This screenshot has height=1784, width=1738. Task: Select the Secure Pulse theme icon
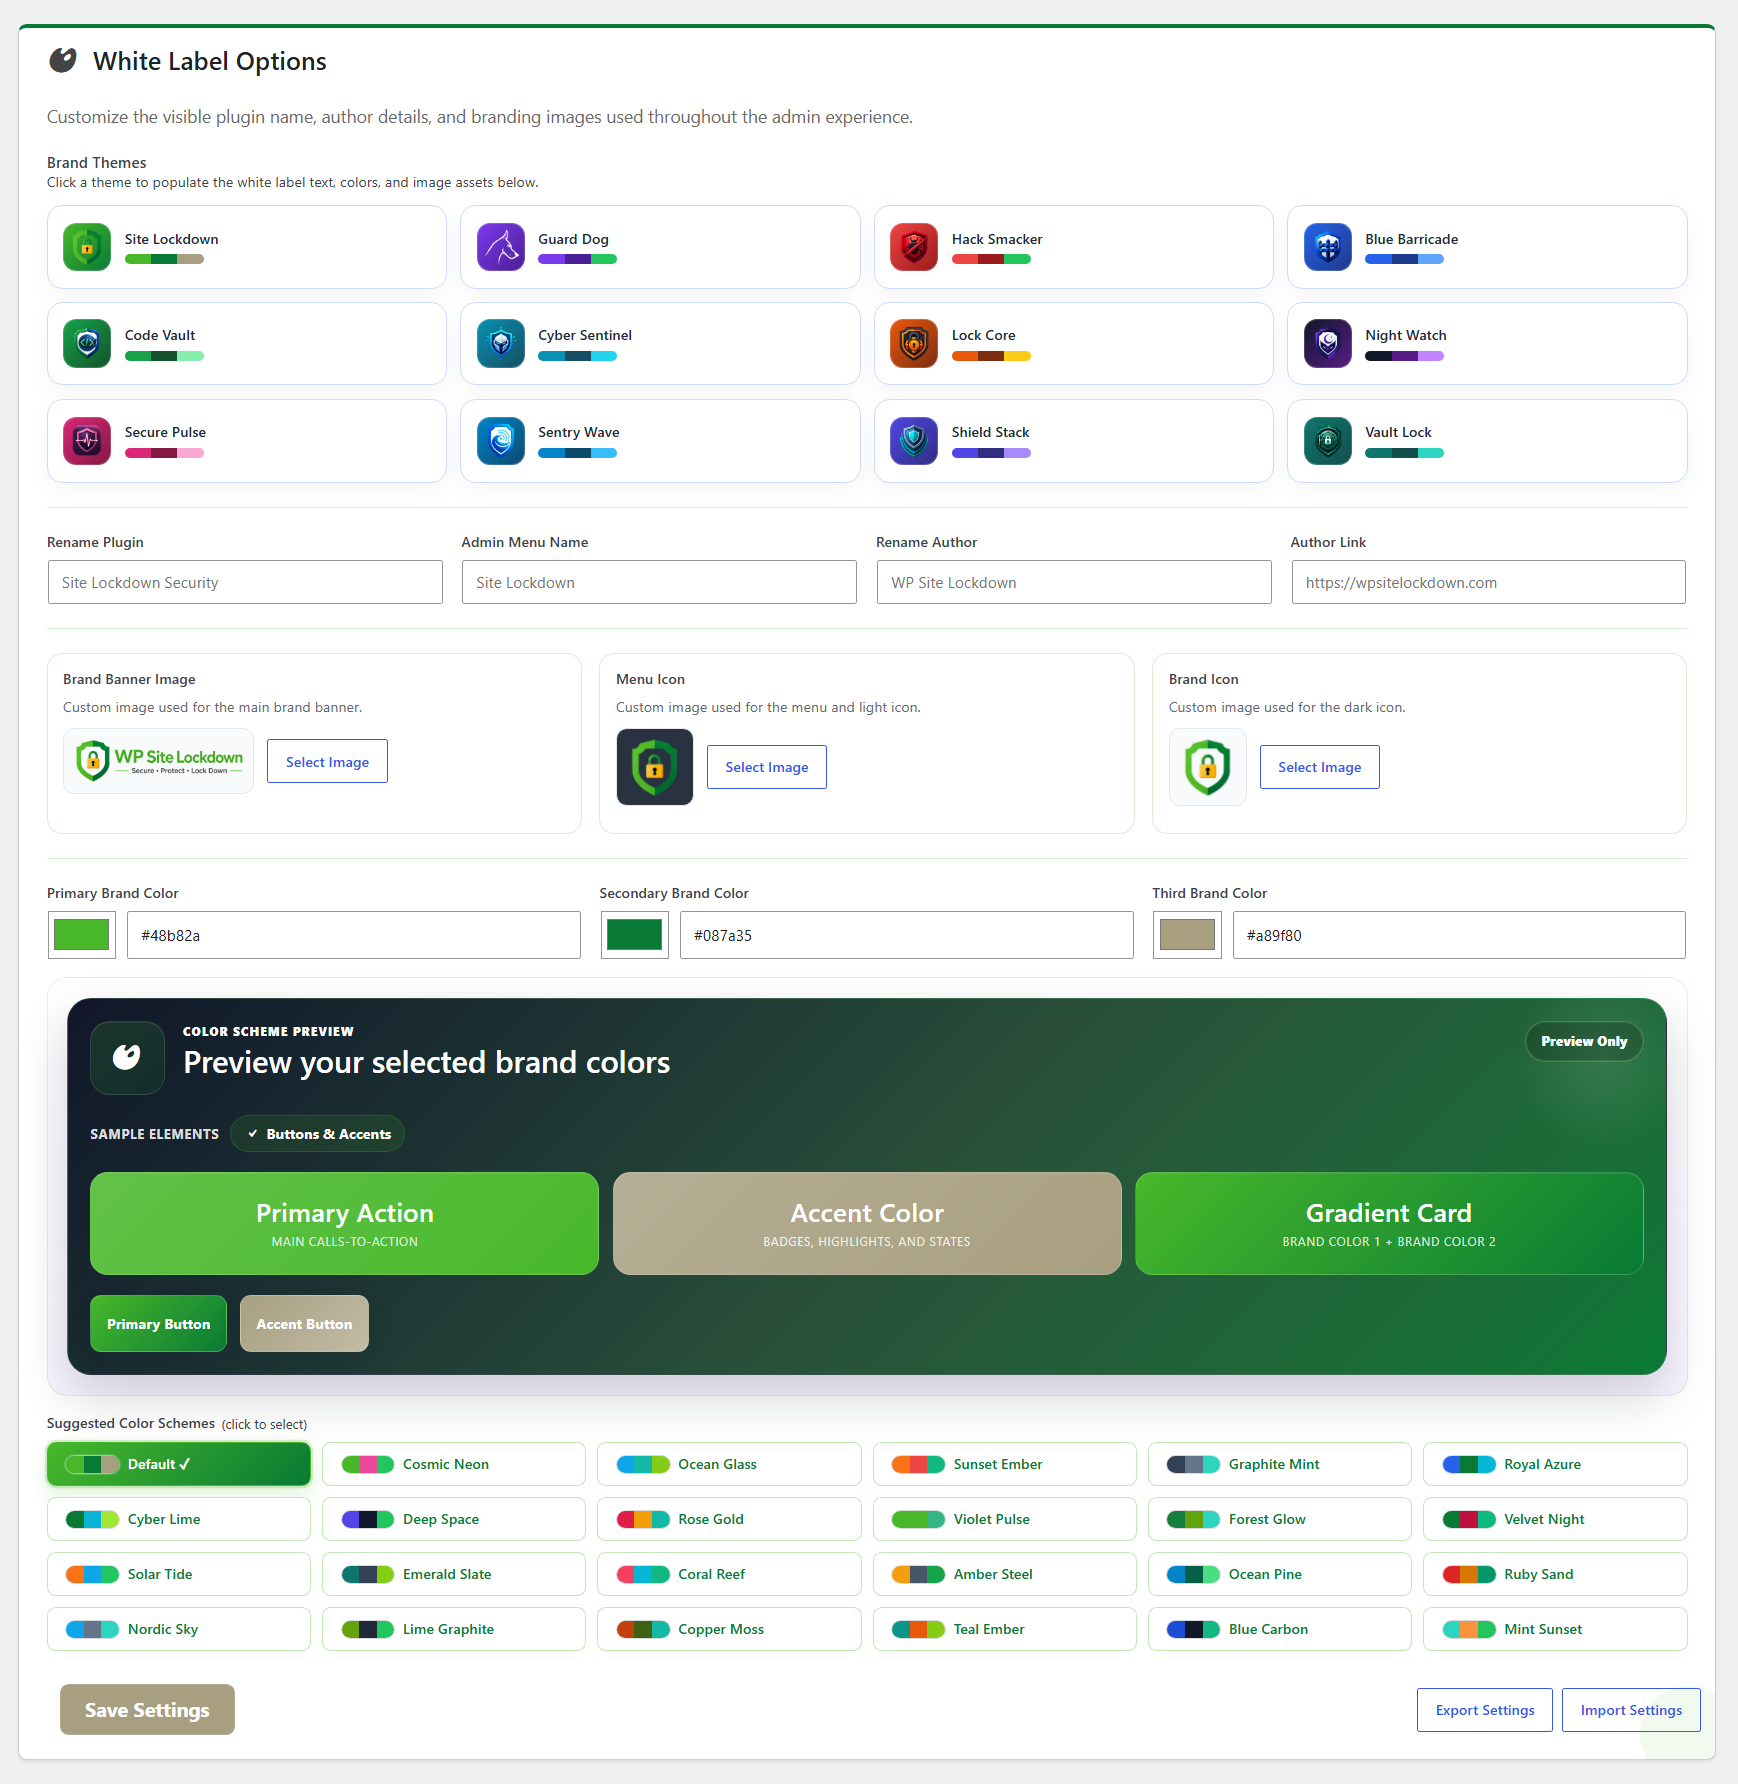87,441
